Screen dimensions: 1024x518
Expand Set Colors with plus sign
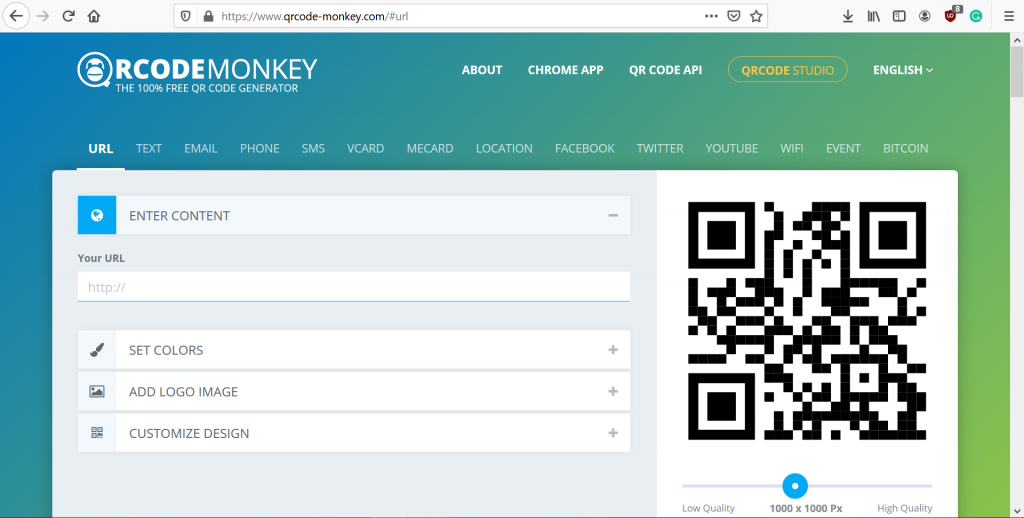point(613,350)
